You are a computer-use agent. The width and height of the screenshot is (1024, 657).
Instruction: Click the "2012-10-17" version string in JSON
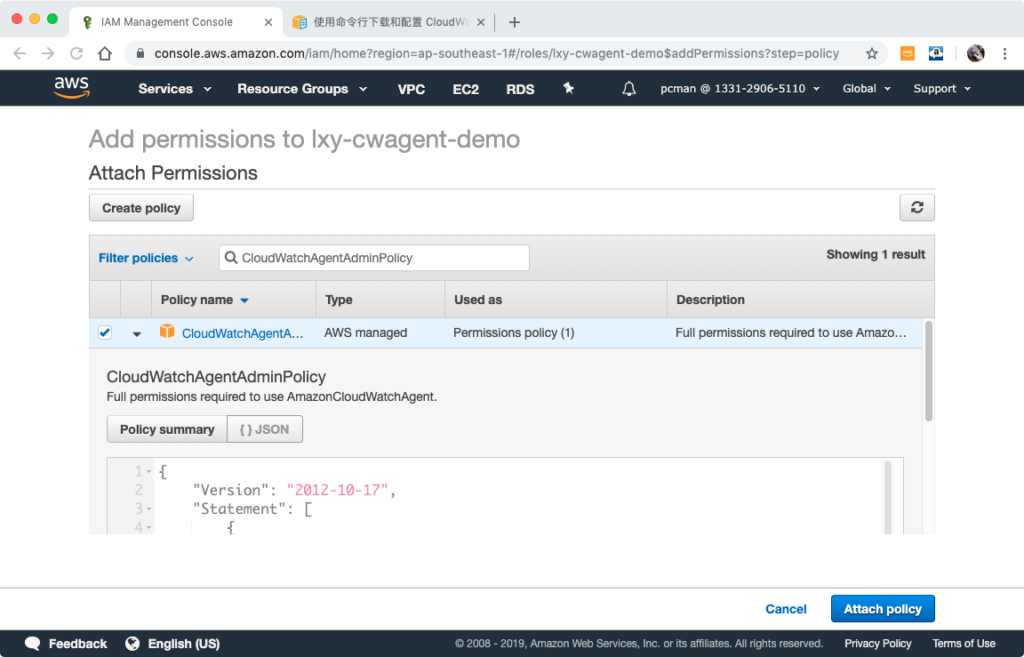pyautogui.click(x=337, y=490)
